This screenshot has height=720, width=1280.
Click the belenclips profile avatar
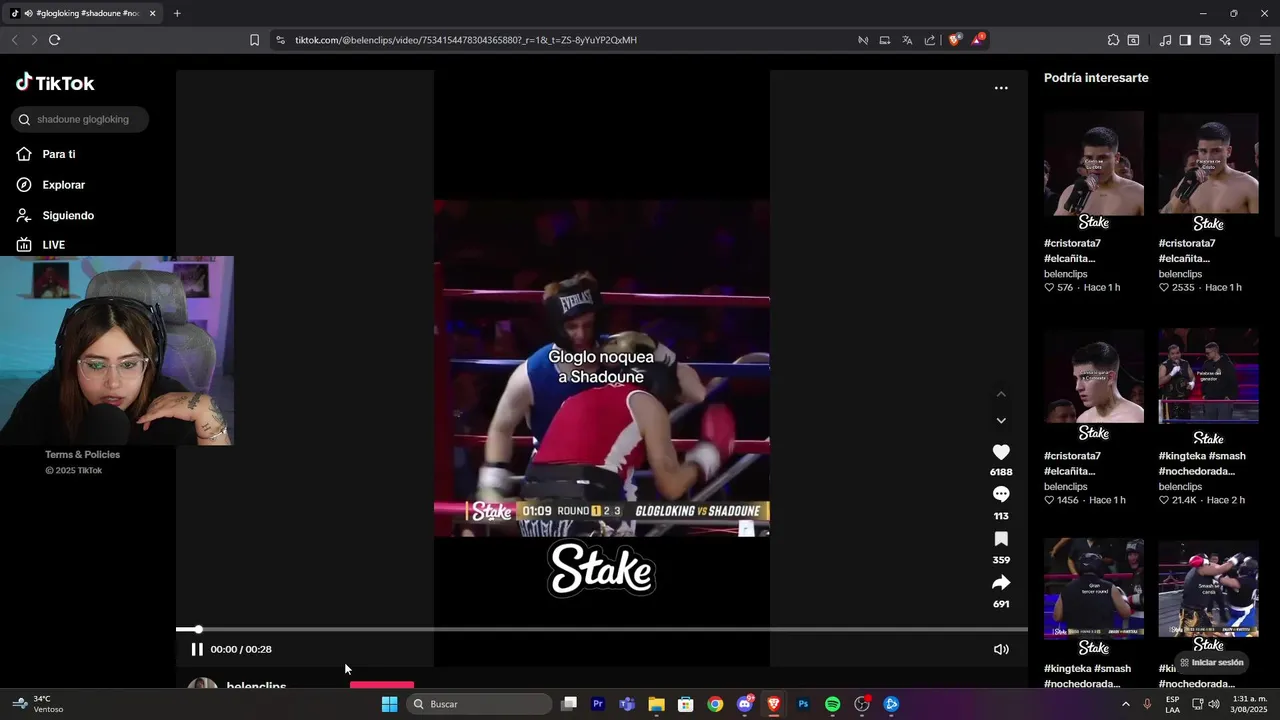203,684
